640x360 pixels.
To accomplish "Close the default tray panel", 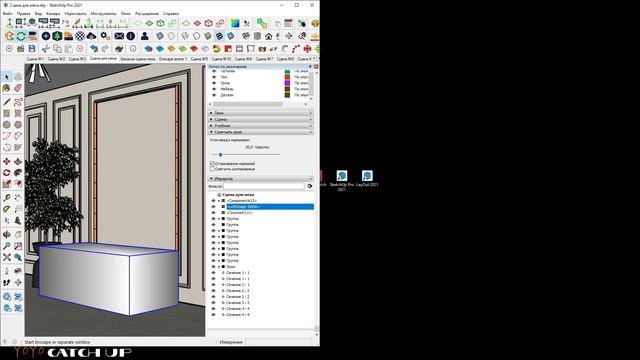I will point(316,66).
